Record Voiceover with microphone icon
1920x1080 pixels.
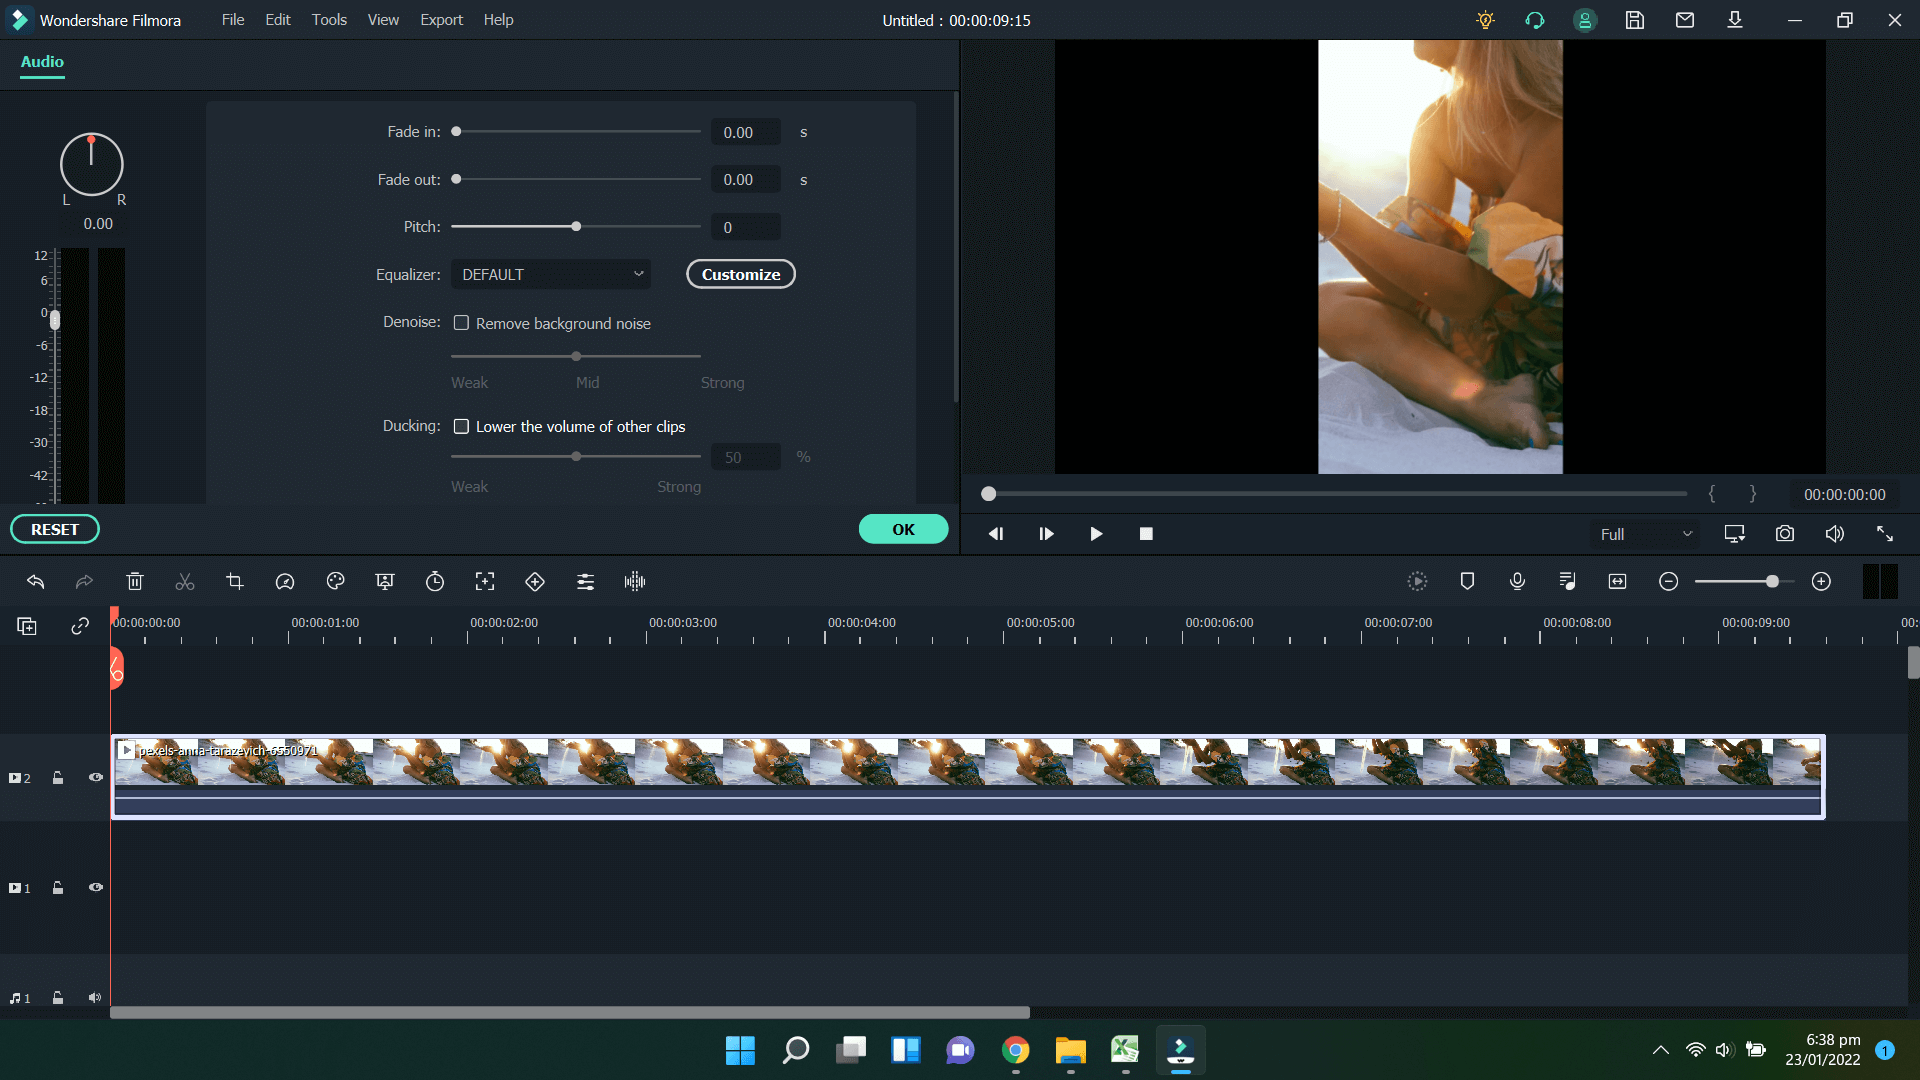[1517, 581]
